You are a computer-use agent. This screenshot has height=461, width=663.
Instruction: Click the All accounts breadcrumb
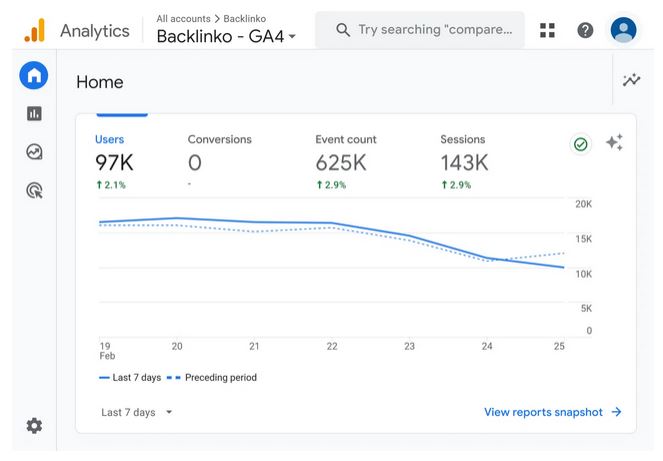tap(183, 19)
